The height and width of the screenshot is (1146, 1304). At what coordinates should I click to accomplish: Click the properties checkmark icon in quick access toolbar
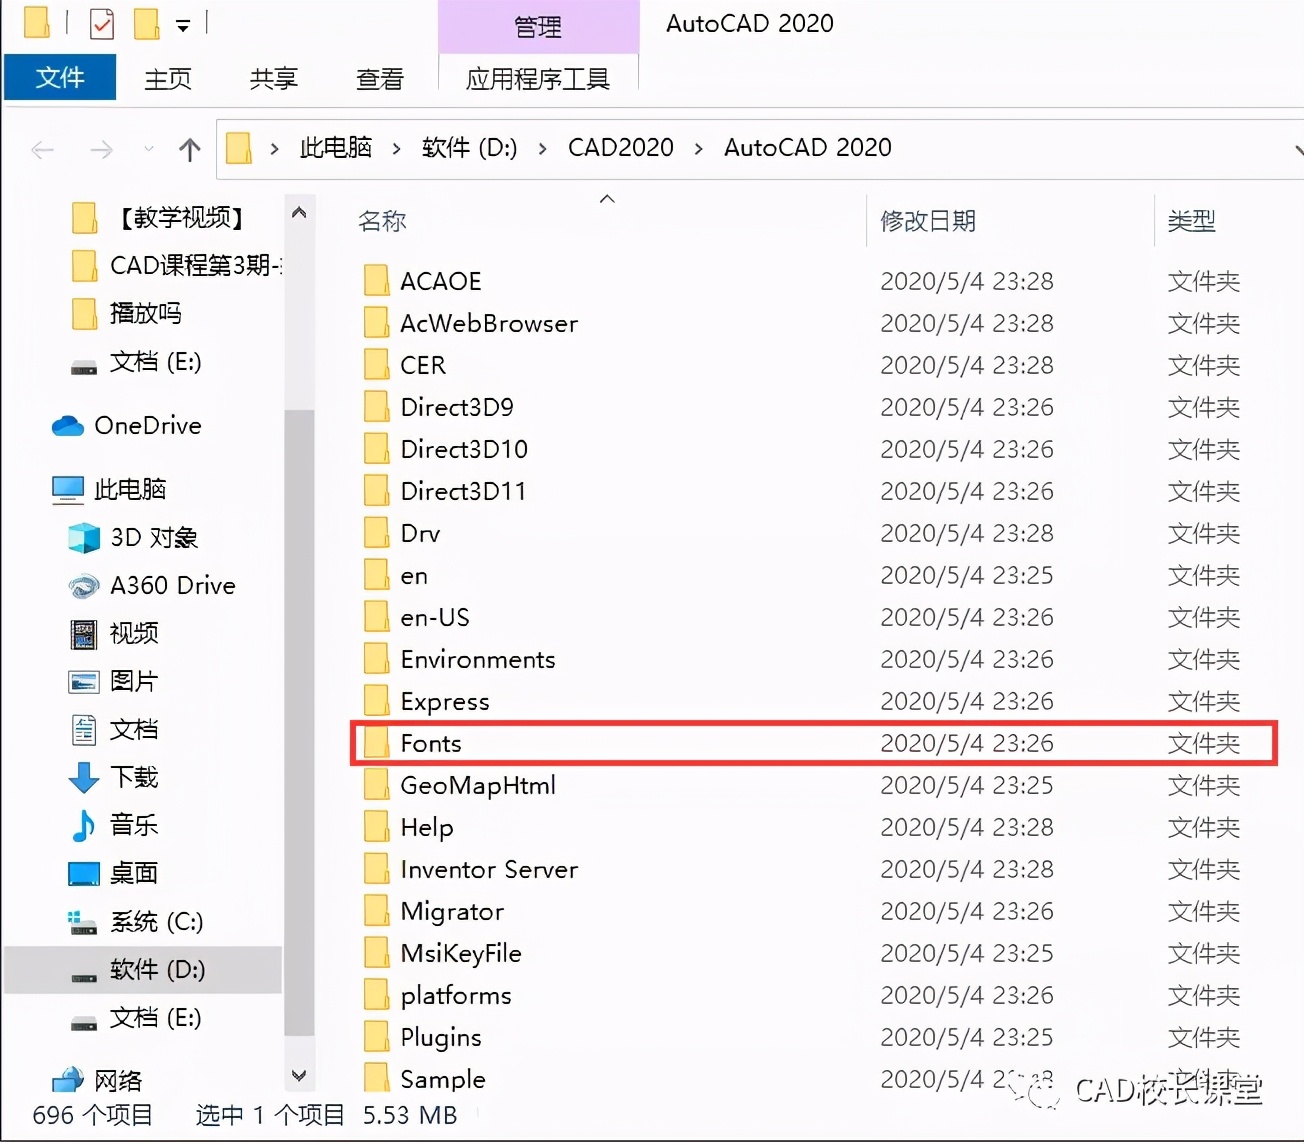pyautogui.click(x=101, y=22)
